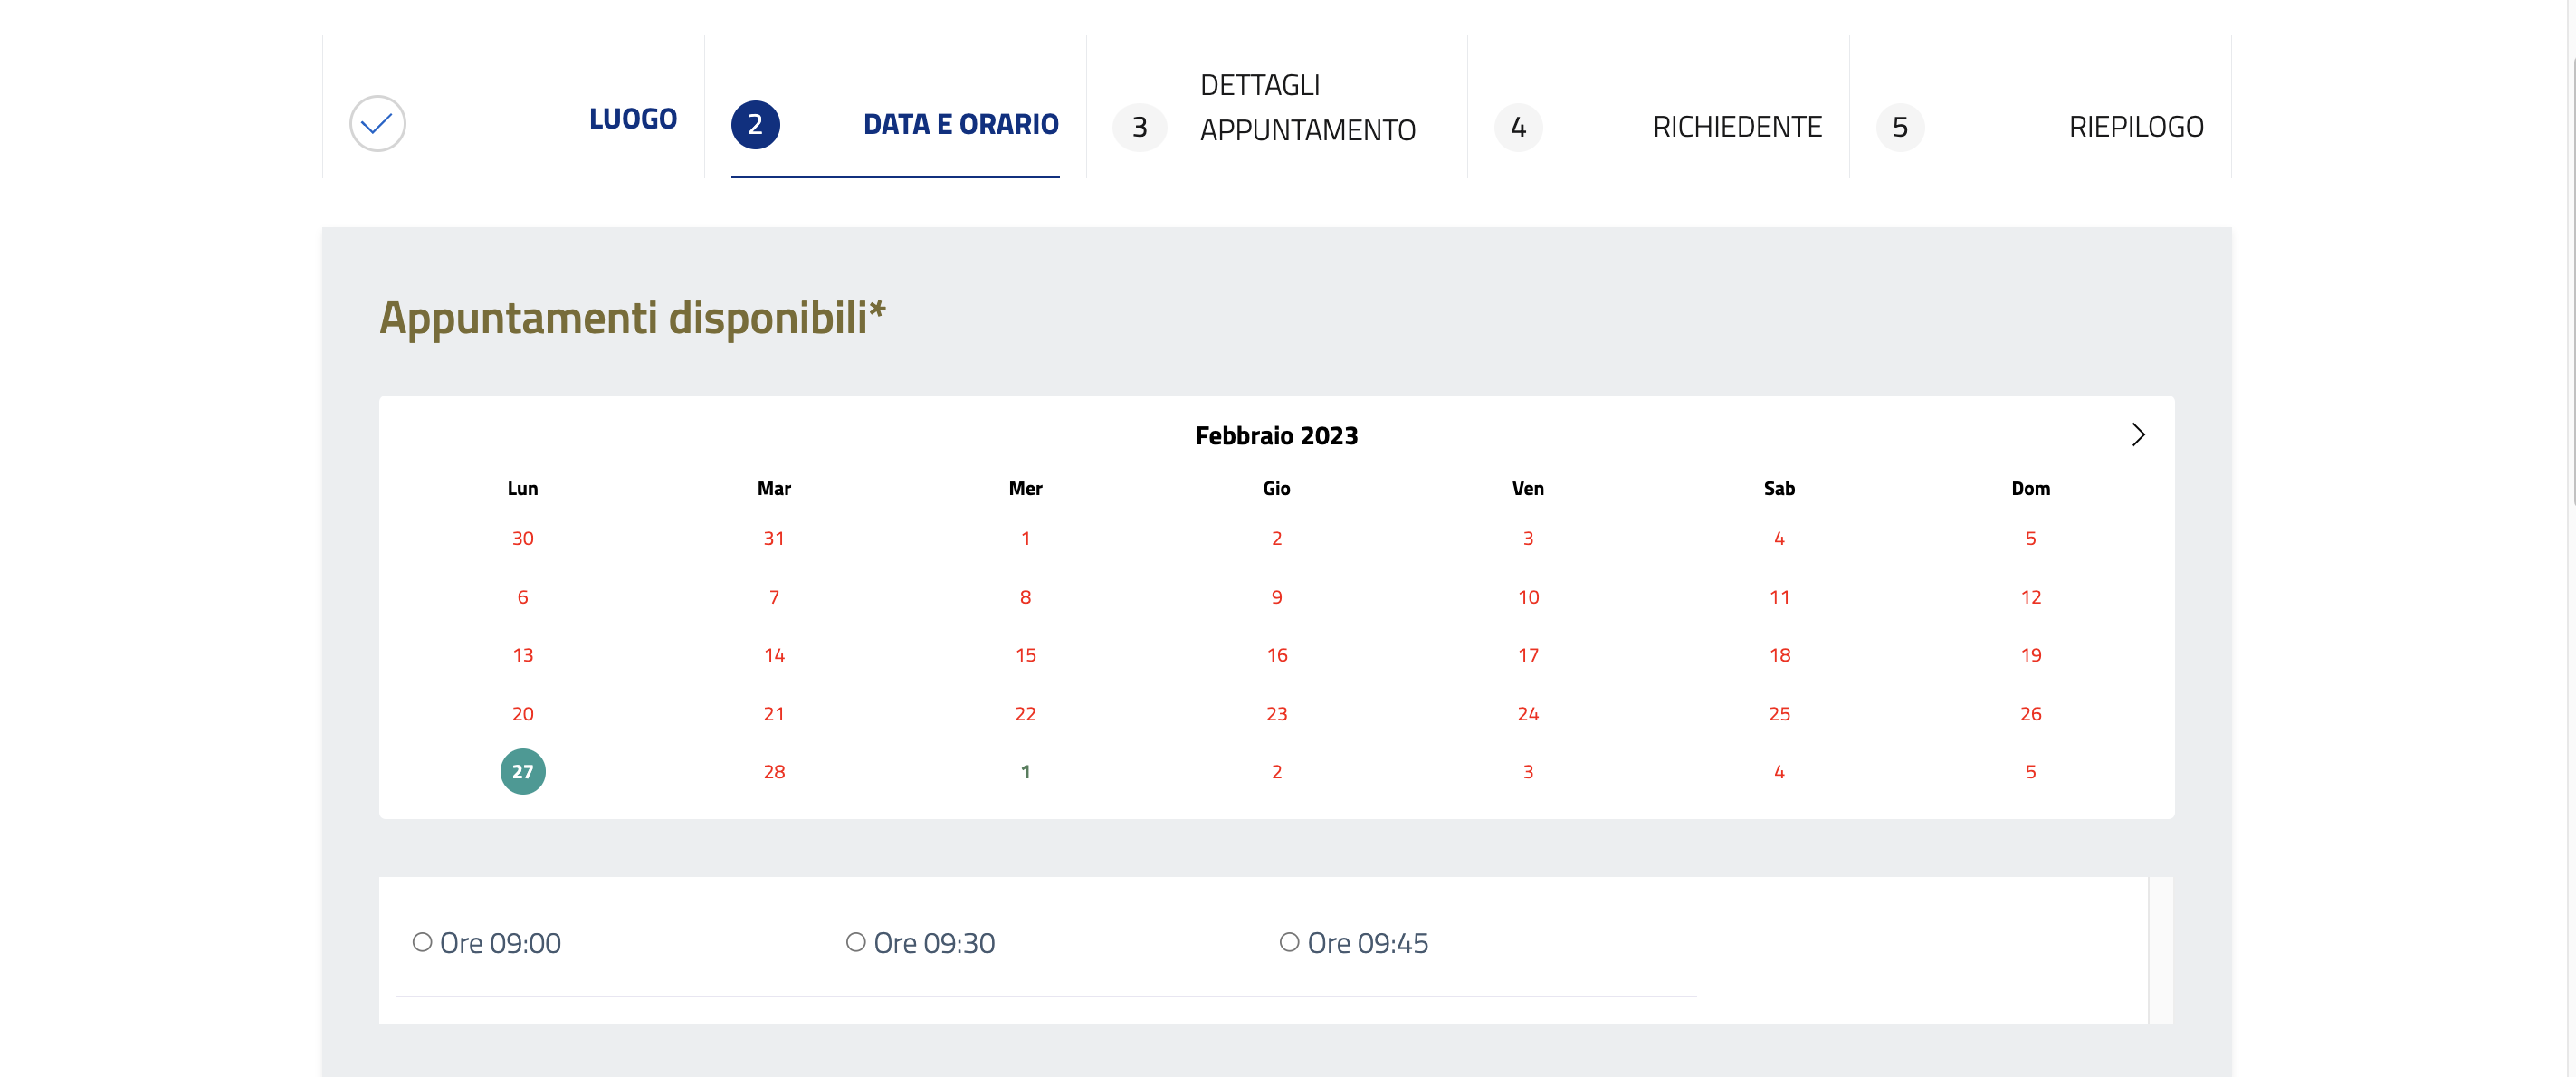Screen dimensions: 2576x1077
Task: Pick the Ore 09:45 appointment time
Action: (x=1289, y=942)
